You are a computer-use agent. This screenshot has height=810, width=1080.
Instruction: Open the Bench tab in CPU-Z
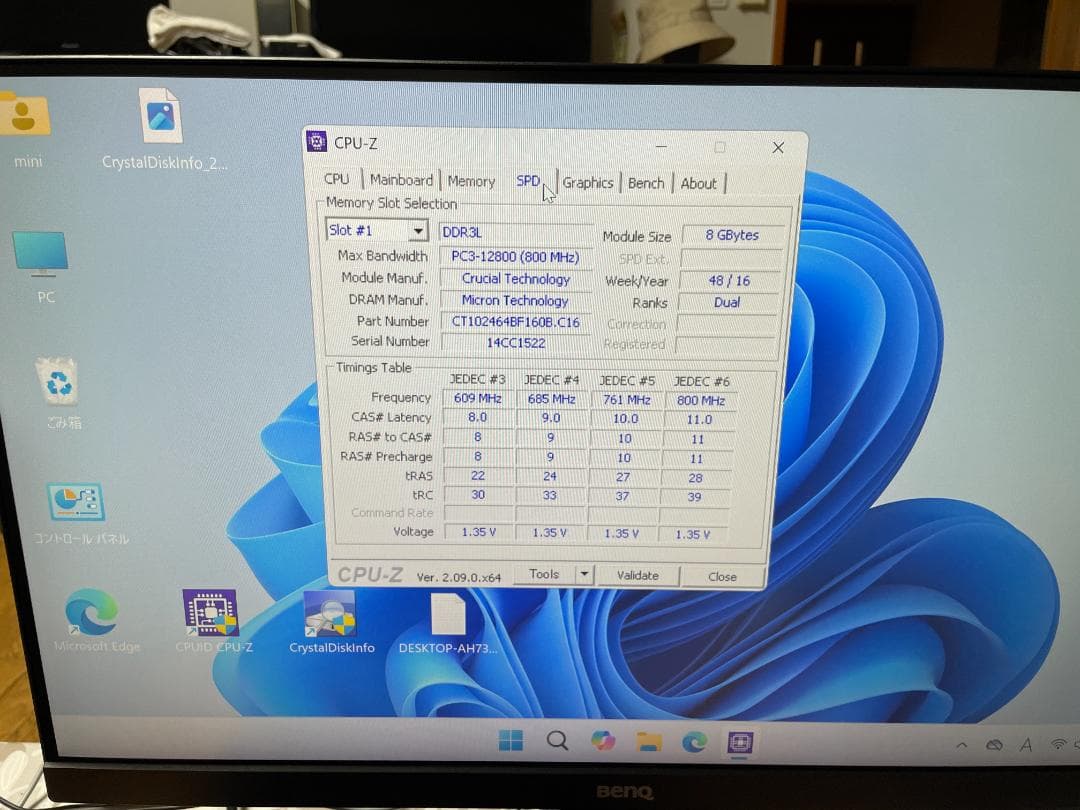click(x=646, y=182)
